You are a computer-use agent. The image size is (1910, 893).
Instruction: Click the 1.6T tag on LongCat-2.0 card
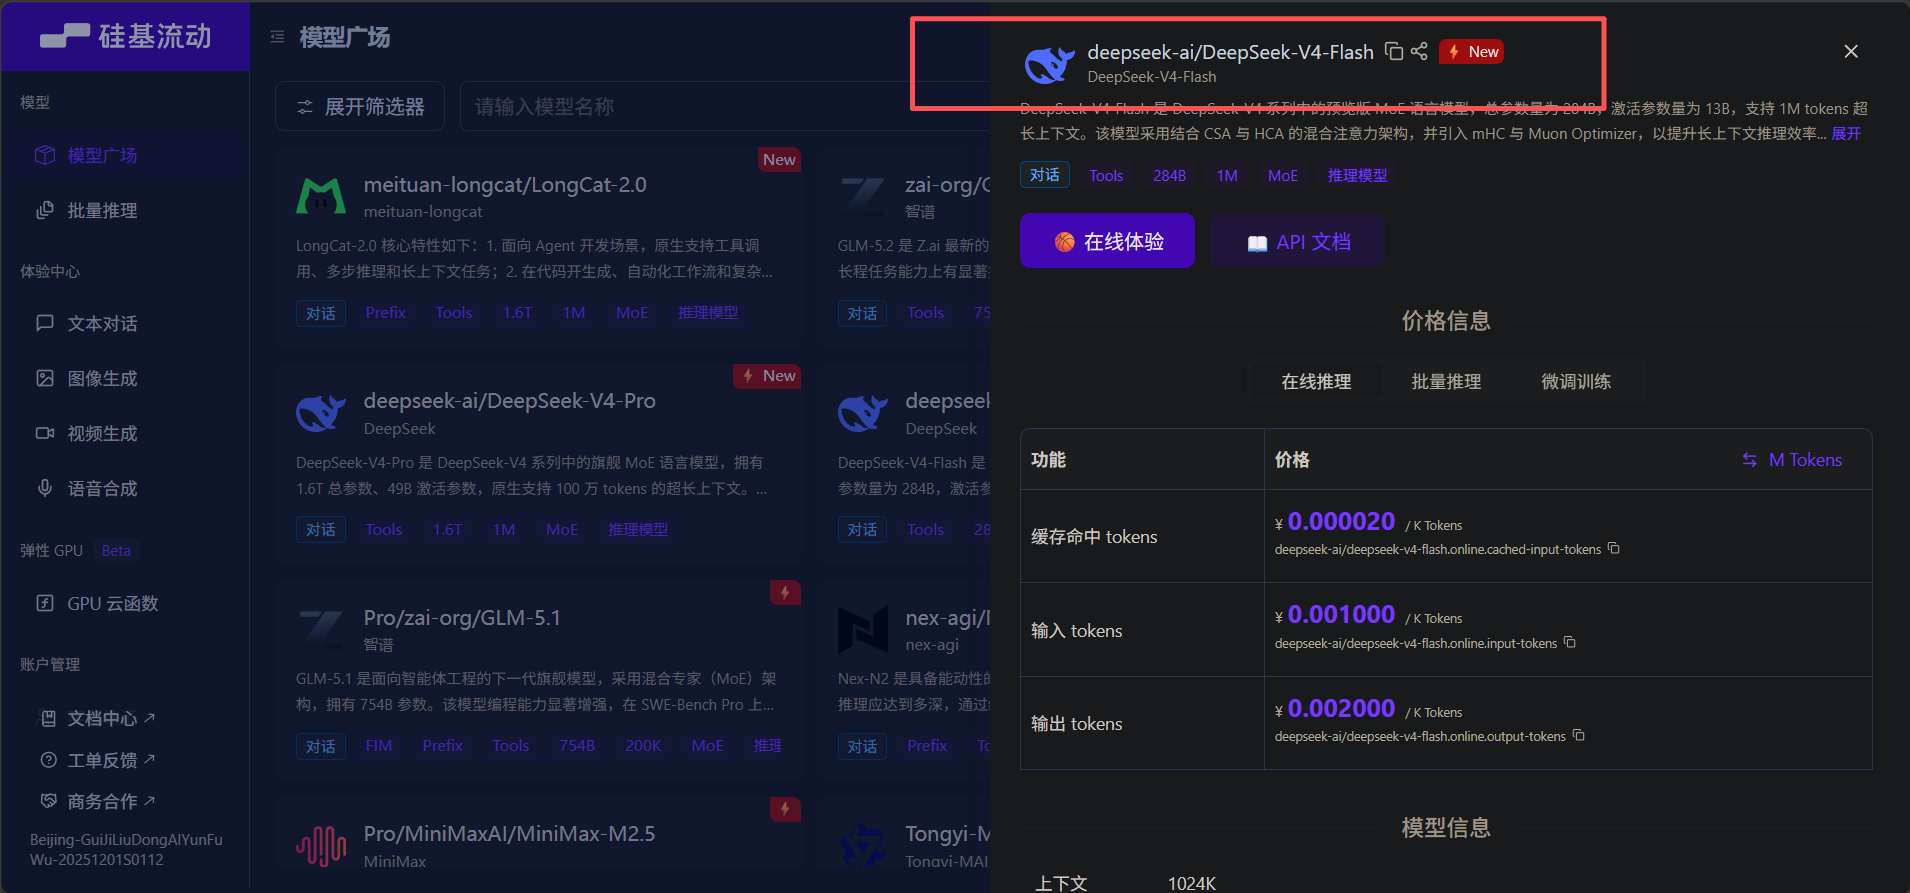click(x=517, y=313)
